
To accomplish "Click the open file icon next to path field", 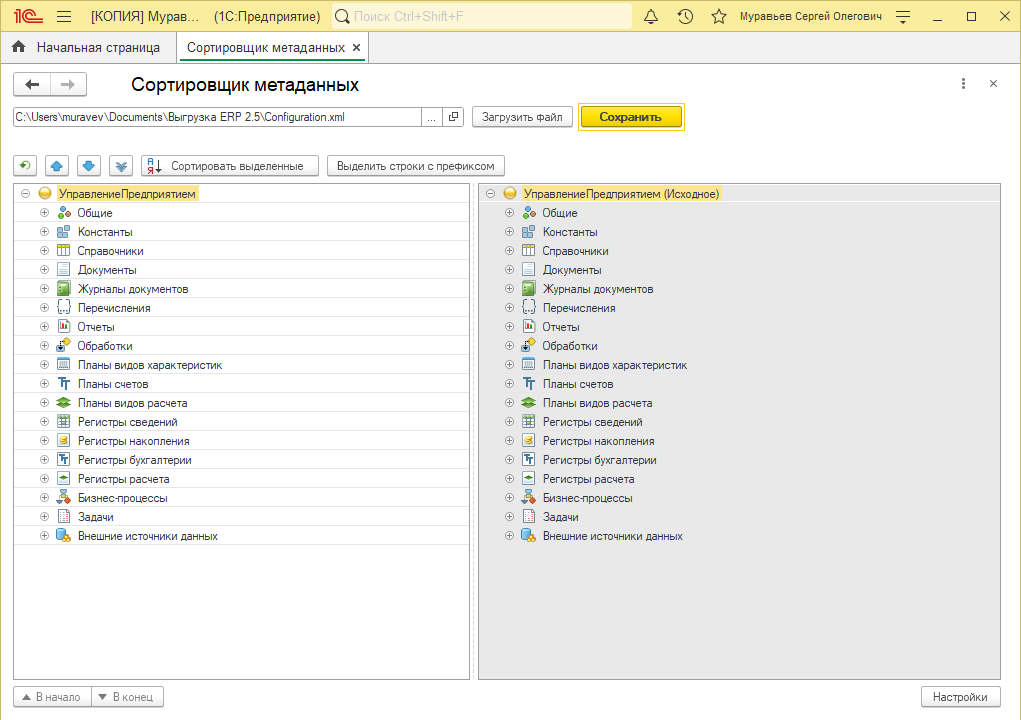I will pos(453,117).
